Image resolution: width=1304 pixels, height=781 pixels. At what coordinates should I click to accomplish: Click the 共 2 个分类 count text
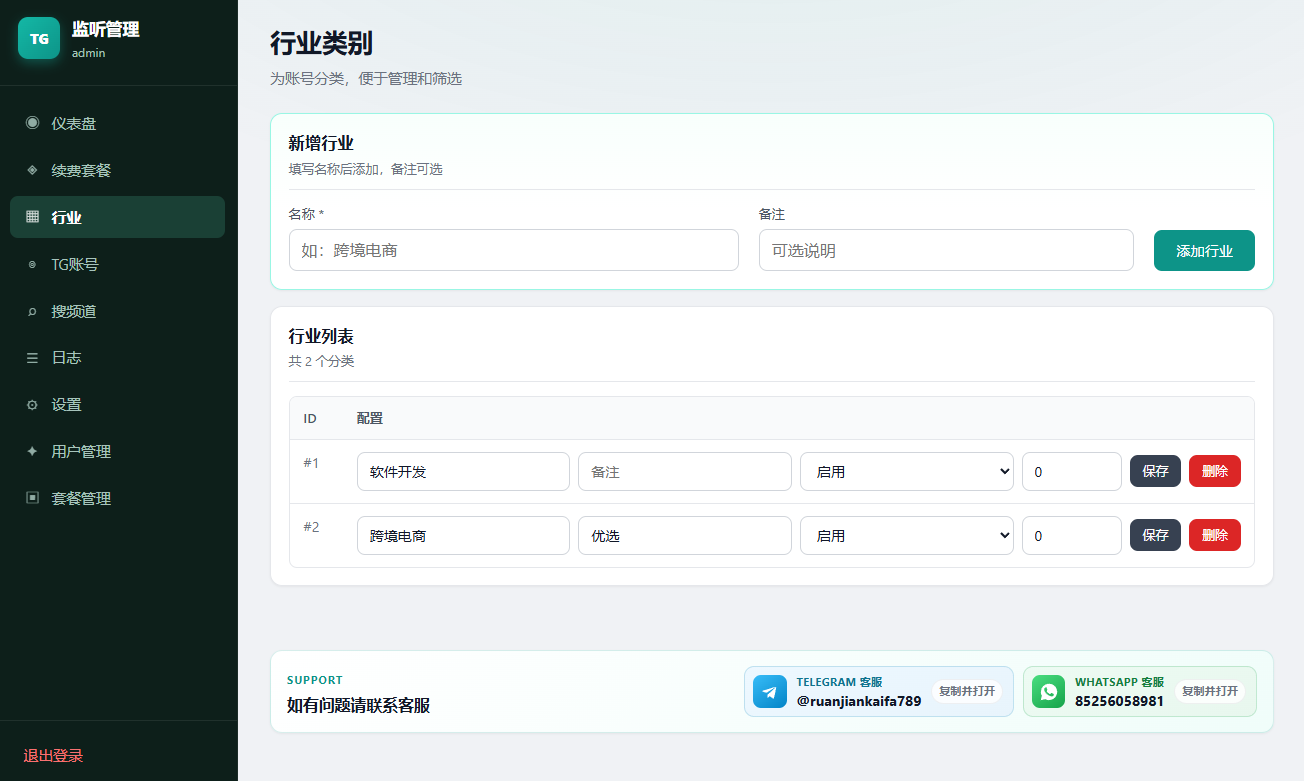pos(322,361)
